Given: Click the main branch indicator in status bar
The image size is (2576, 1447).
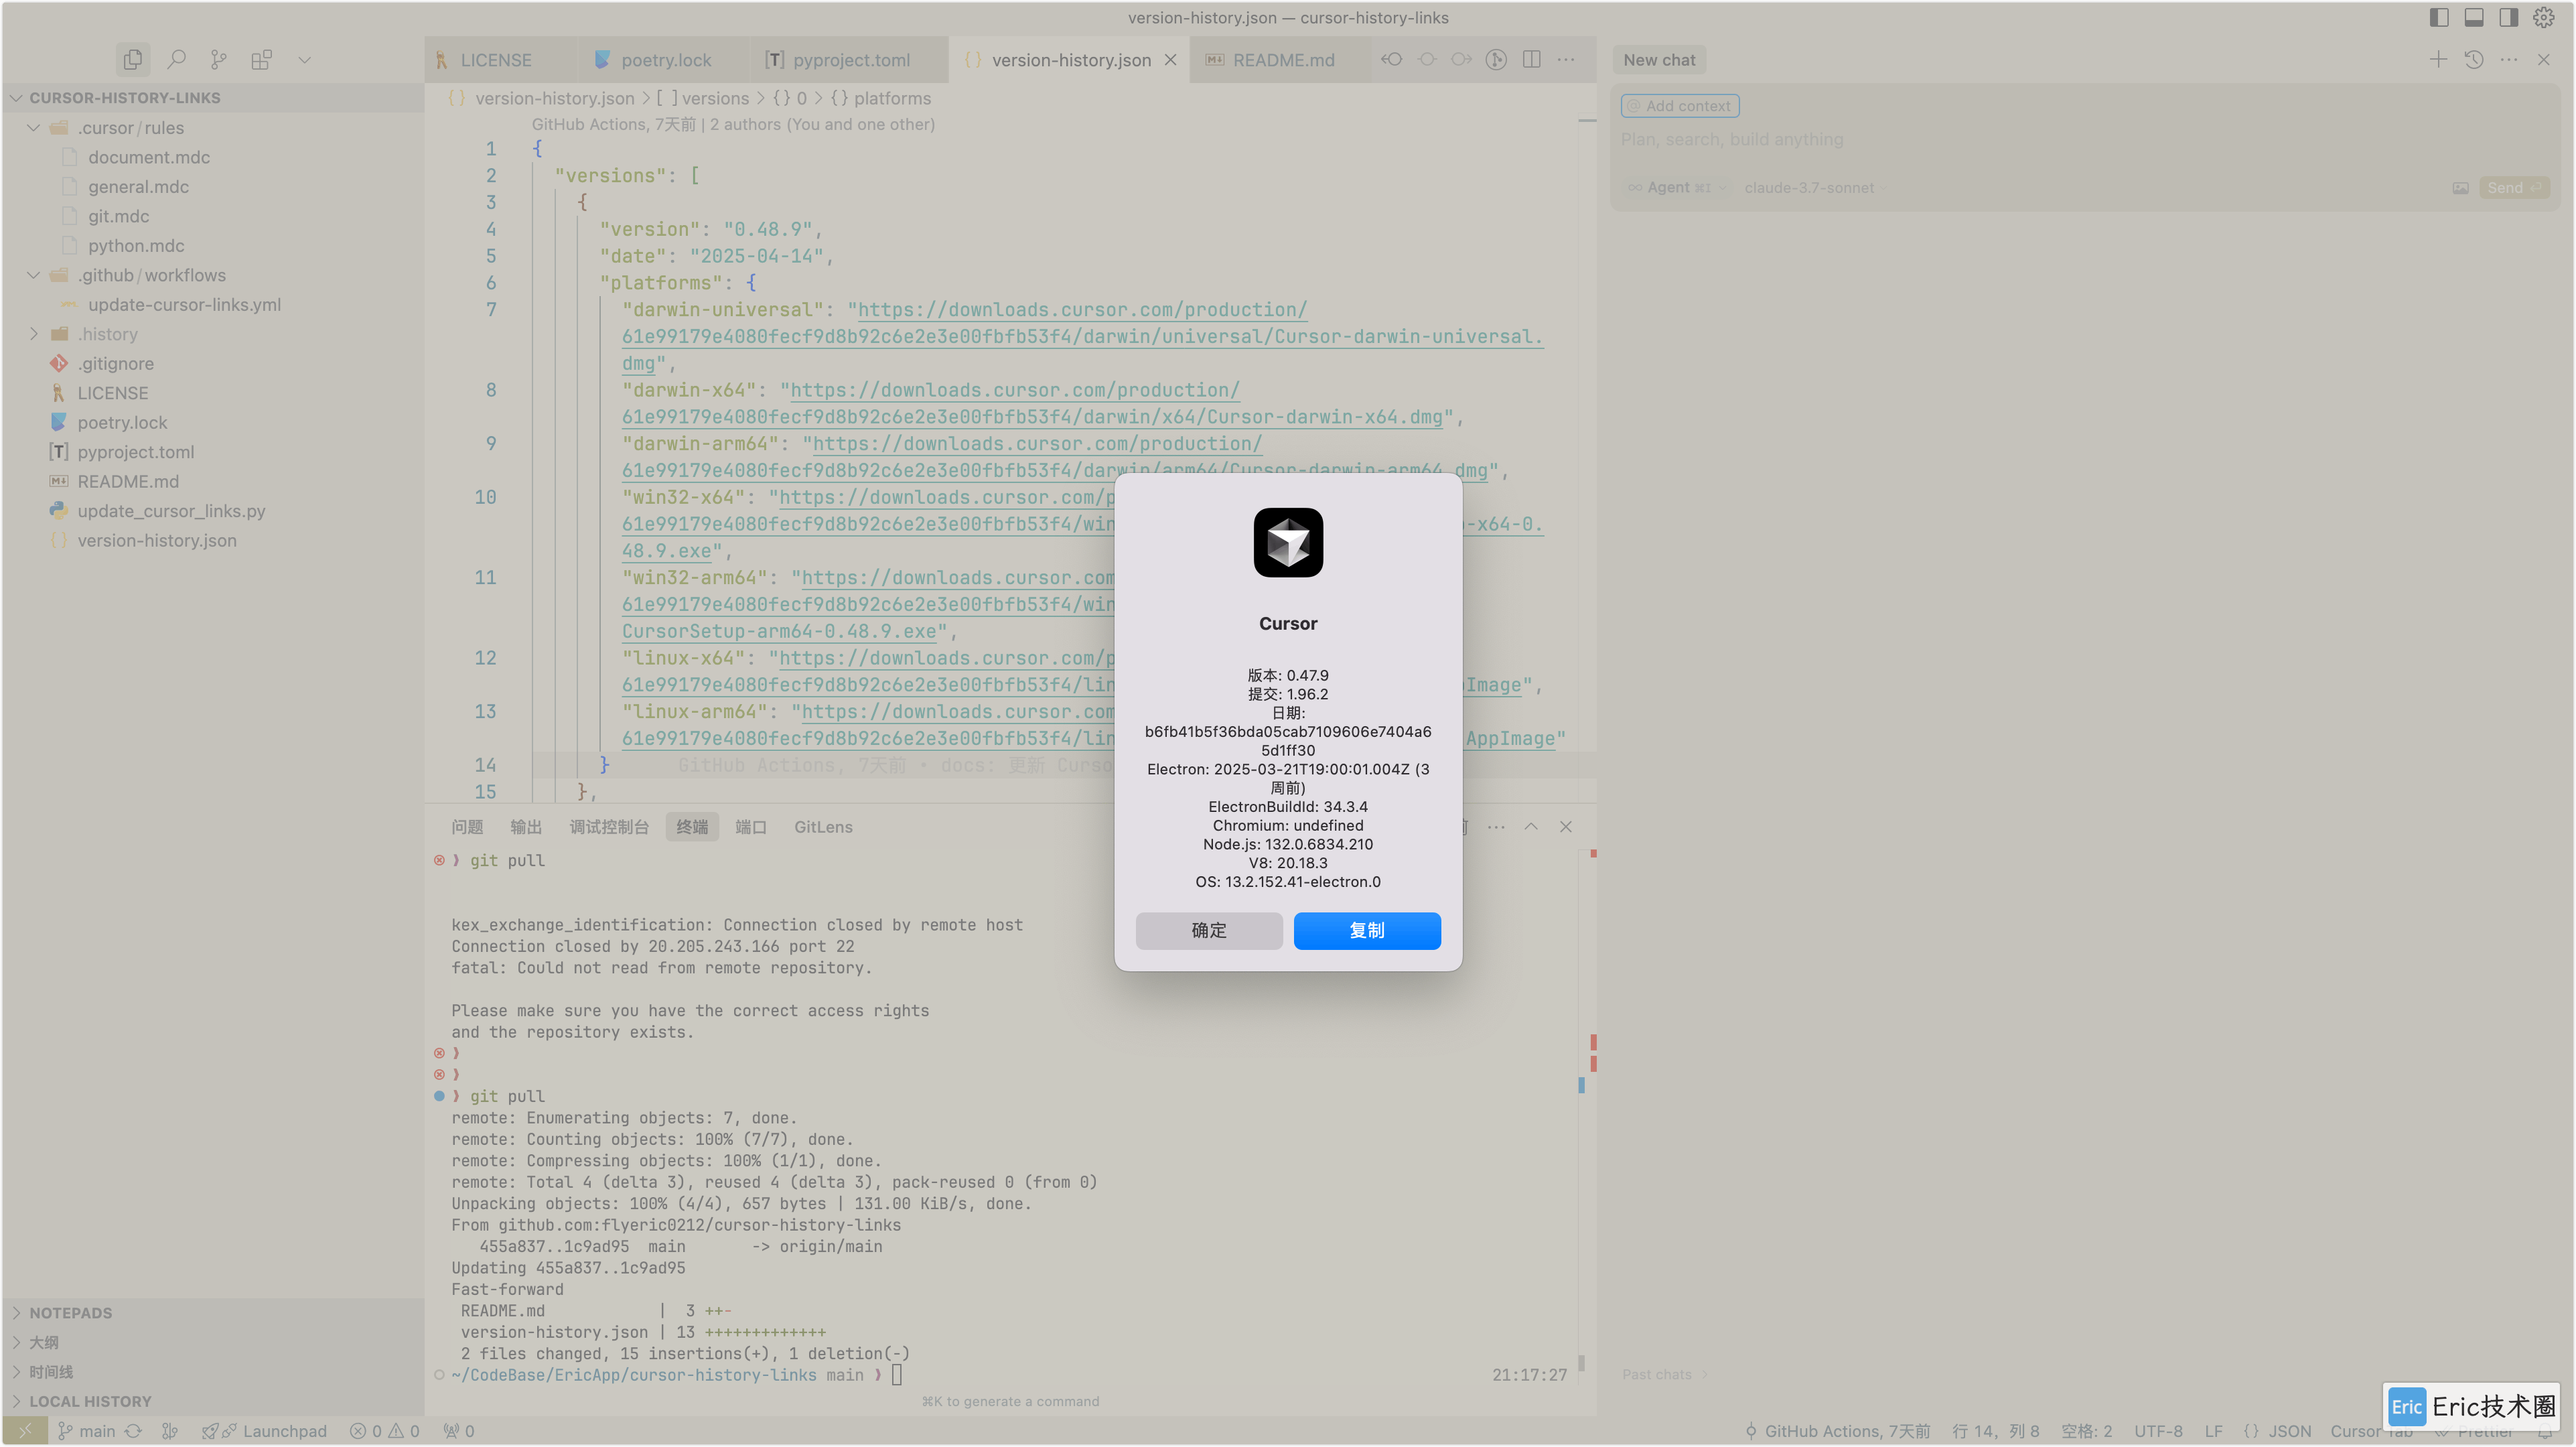Looking at the screenshot, I should click(x=87, y=1432).
